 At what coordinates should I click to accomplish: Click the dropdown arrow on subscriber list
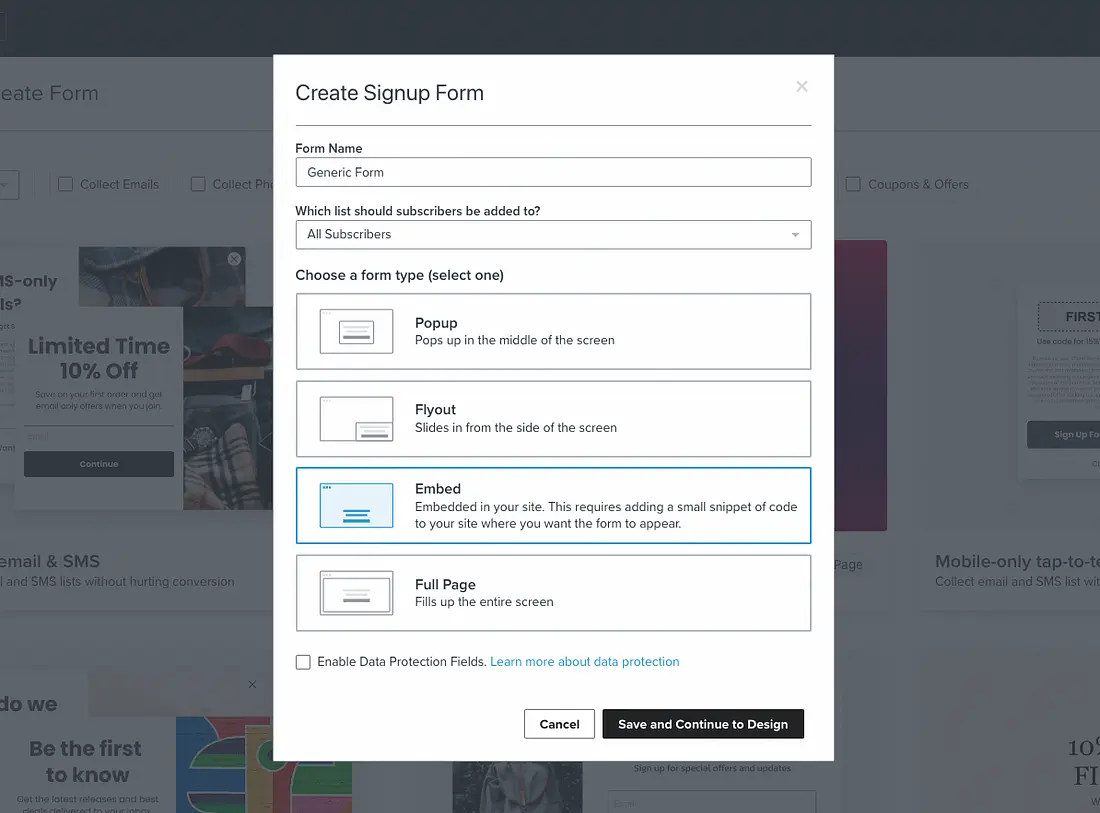pos(795,235)
